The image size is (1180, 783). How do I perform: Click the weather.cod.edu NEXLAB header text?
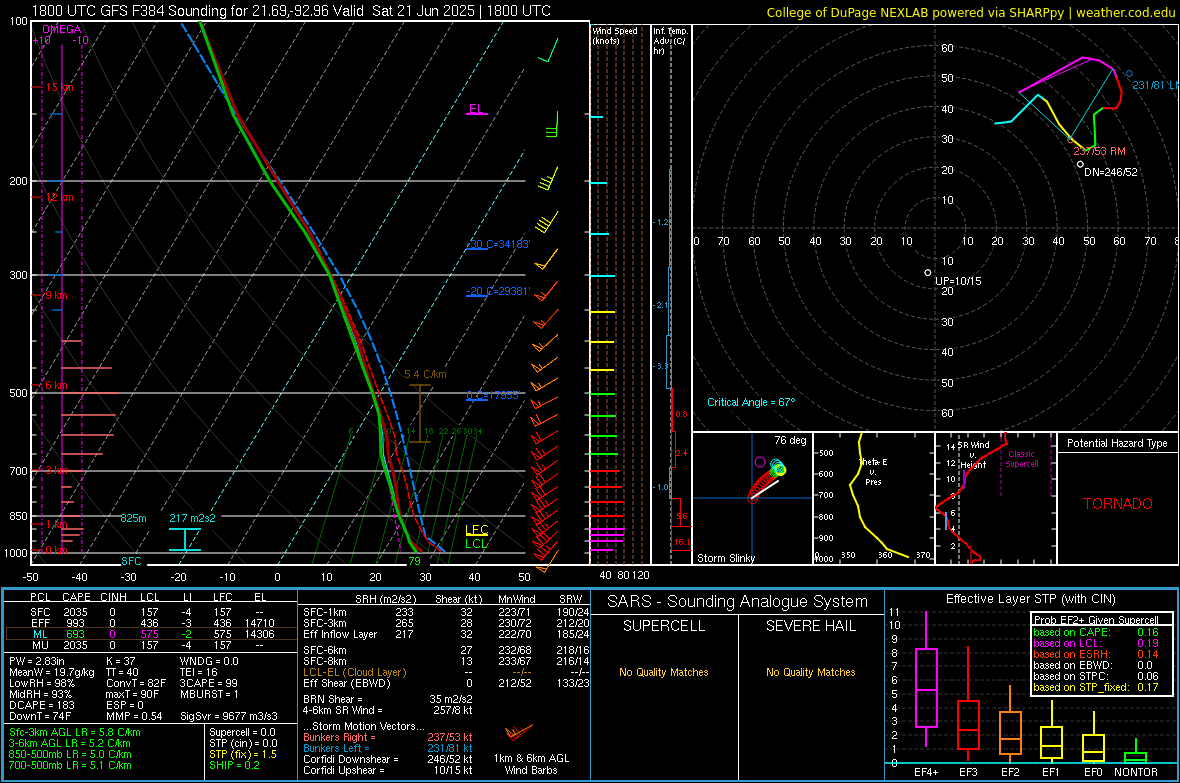(970, 12)
